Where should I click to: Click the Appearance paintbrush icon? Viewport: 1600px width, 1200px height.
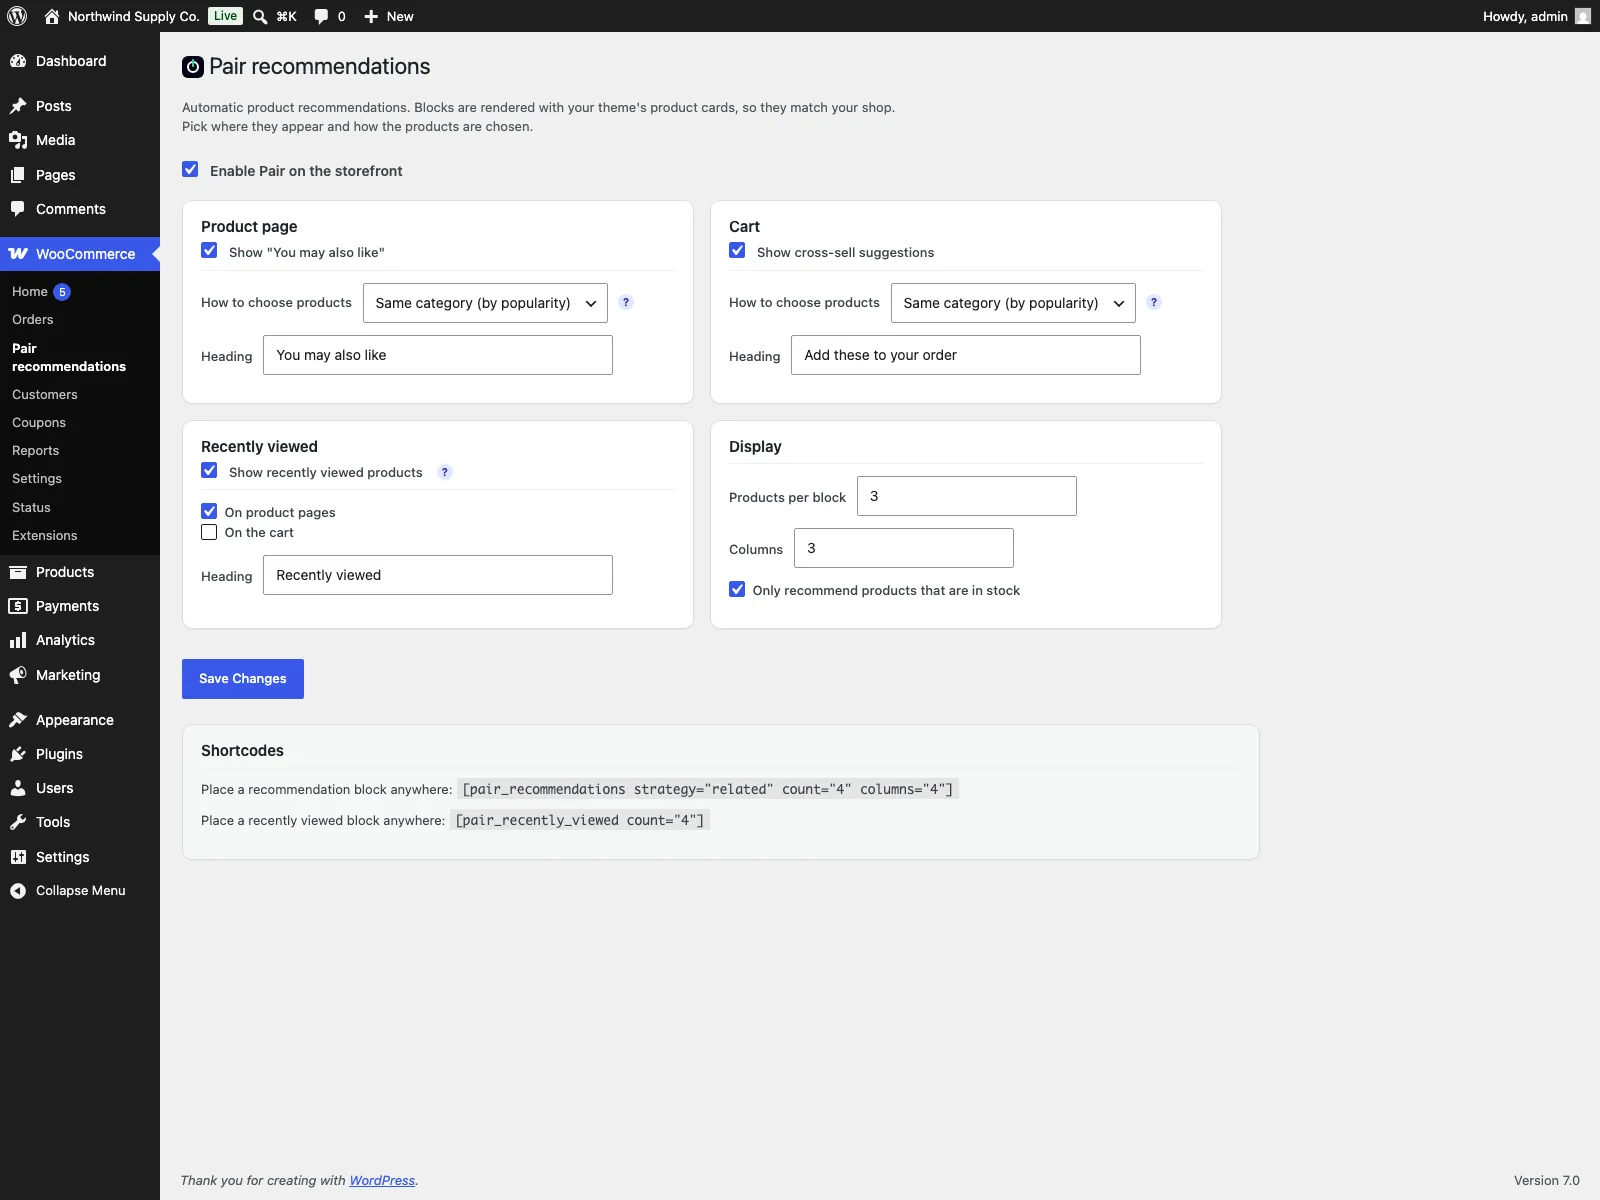[x=18, y=720]
